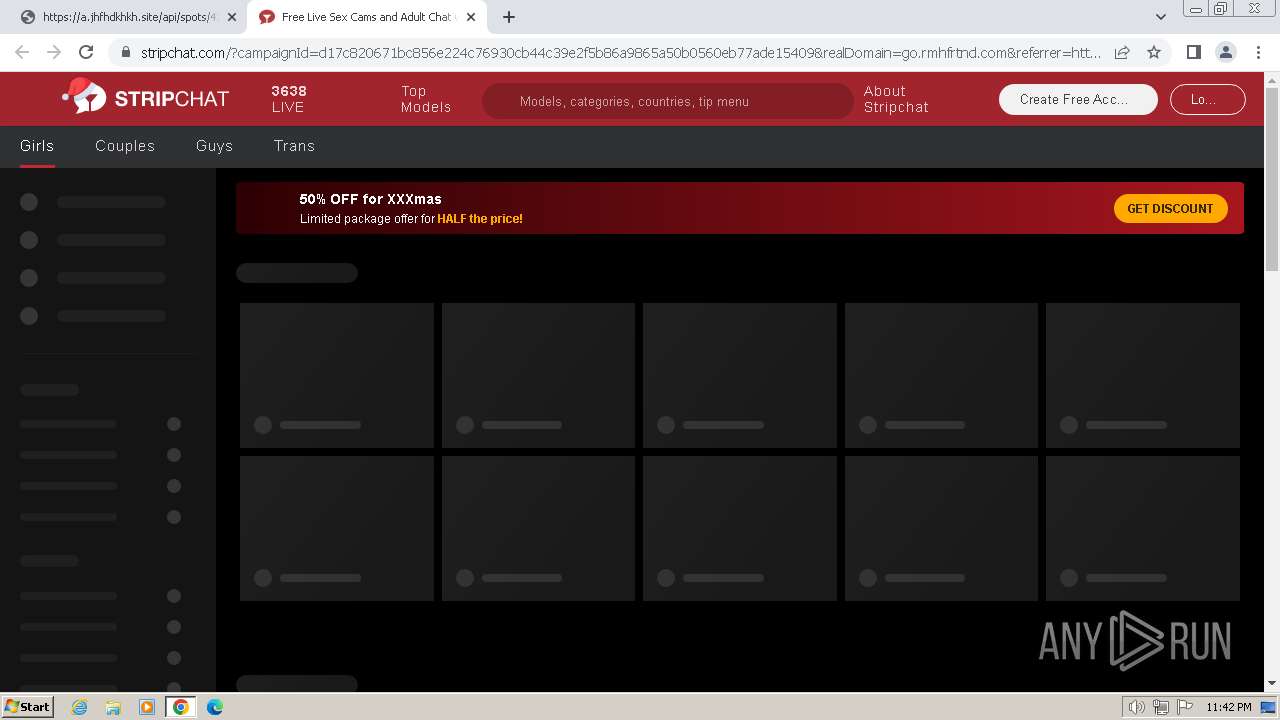Click the scrollbar up arrow

pyautogui.click(x=1272, y=79)
